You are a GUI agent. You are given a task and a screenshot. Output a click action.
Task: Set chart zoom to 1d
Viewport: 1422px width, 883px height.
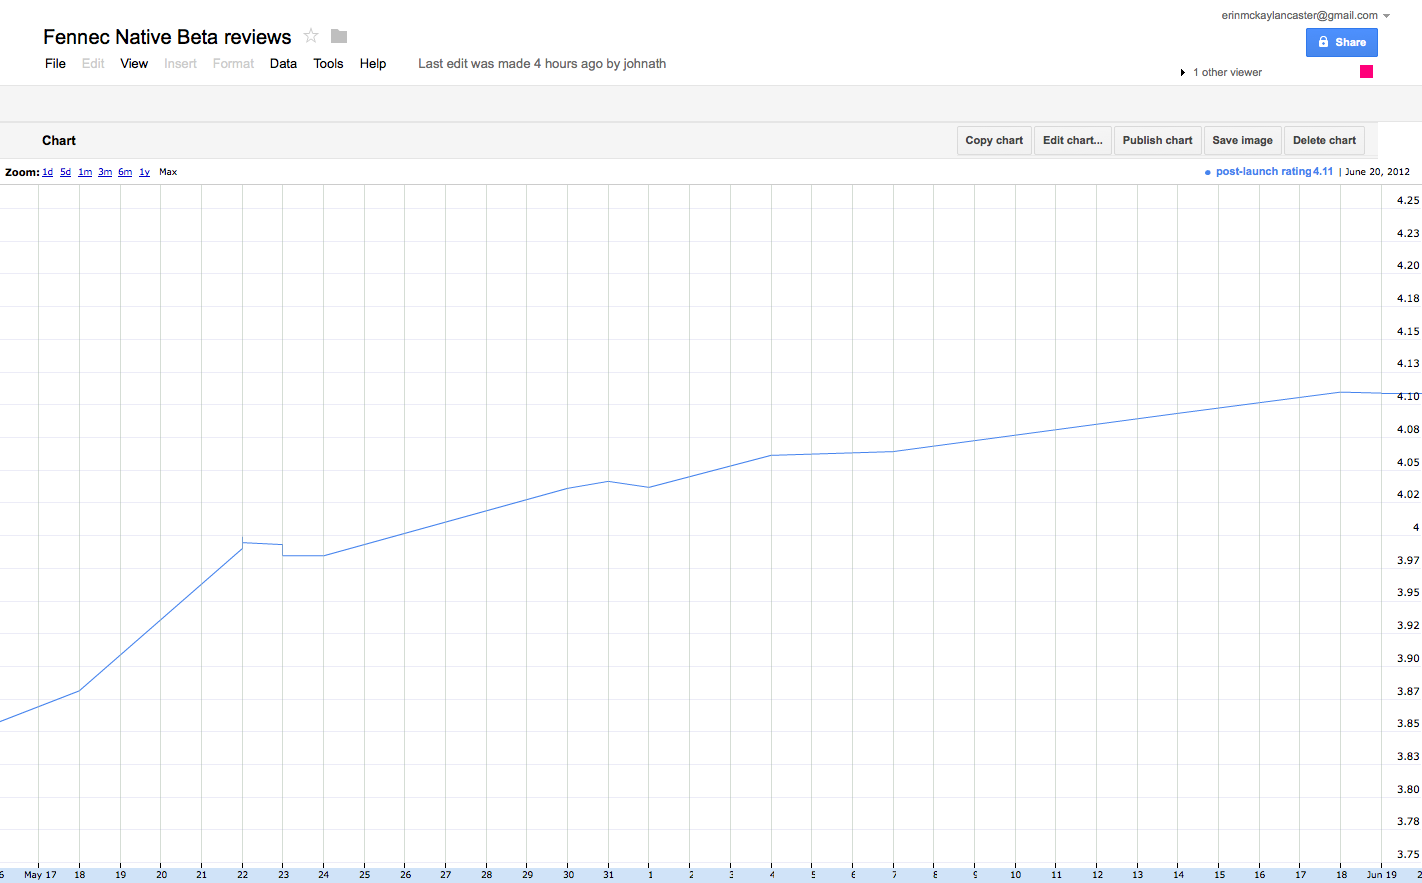(x=47, y=172)
